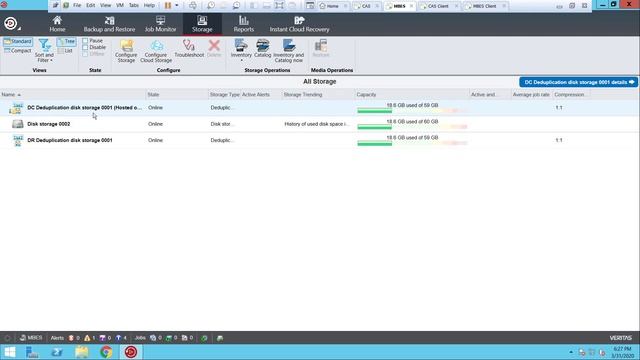The width and height of the screenshot is (640, 360).
Task: Click capacity bar of Disk storage 0002
Action: pyautogui.click(x=412, y=127)
